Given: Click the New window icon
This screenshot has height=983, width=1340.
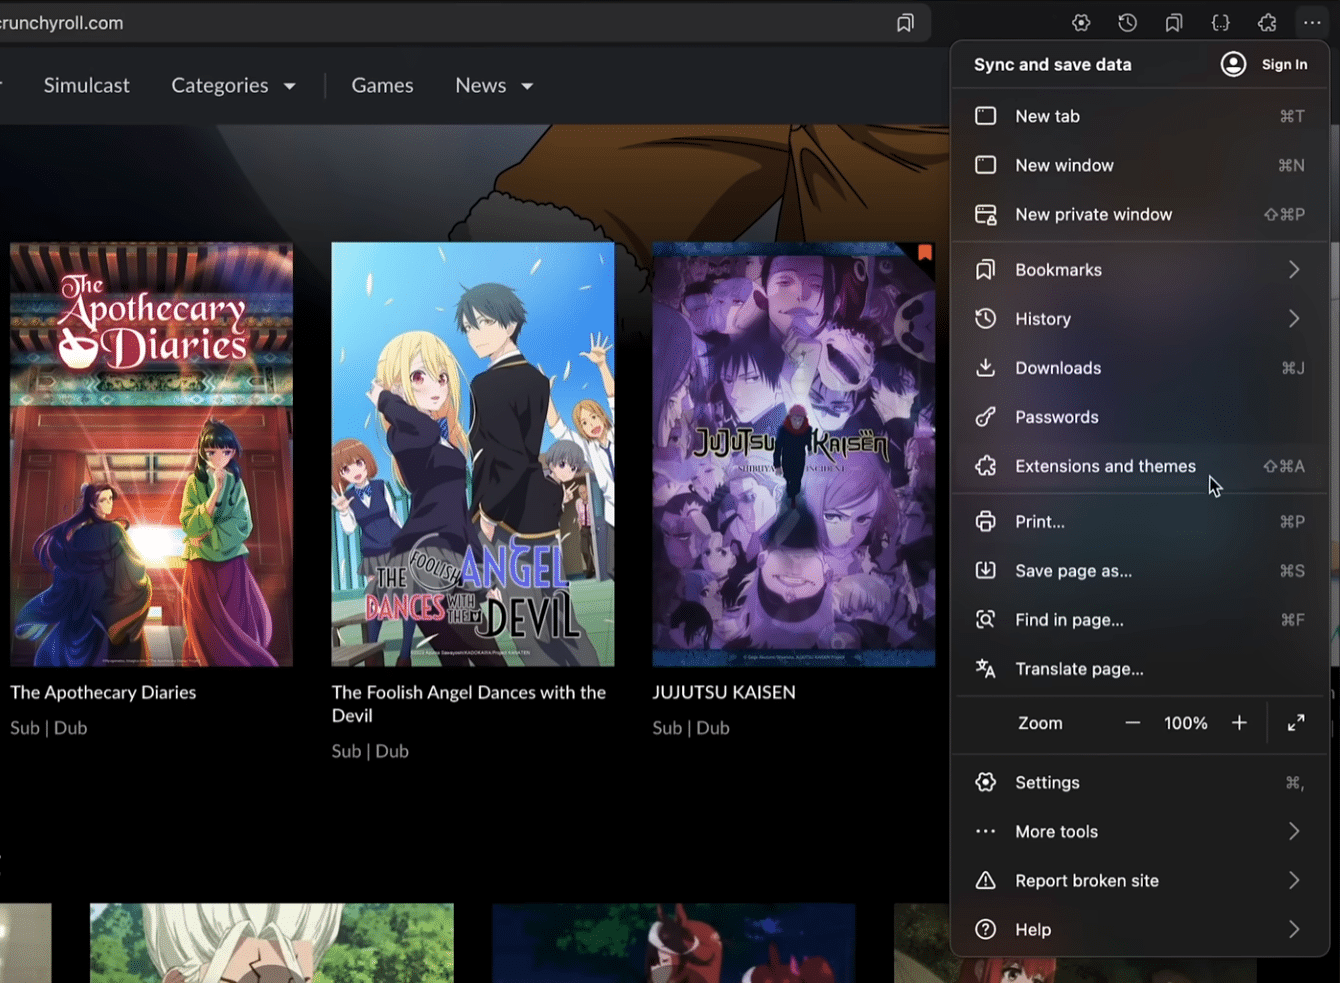Looking at the screenshot, I should pyautogui.click(x=985, y=165).
